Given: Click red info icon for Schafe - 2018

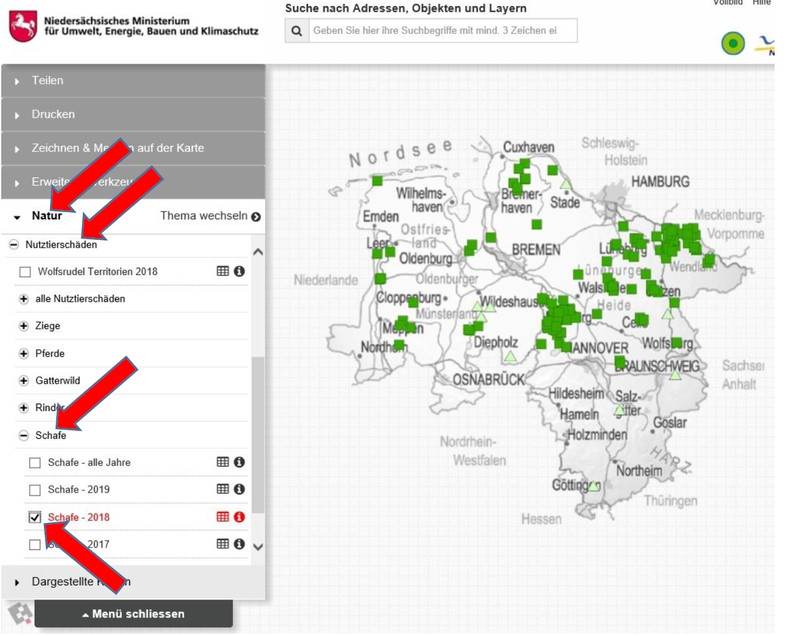Looking at the screenshot, I should tap(240, 517).
